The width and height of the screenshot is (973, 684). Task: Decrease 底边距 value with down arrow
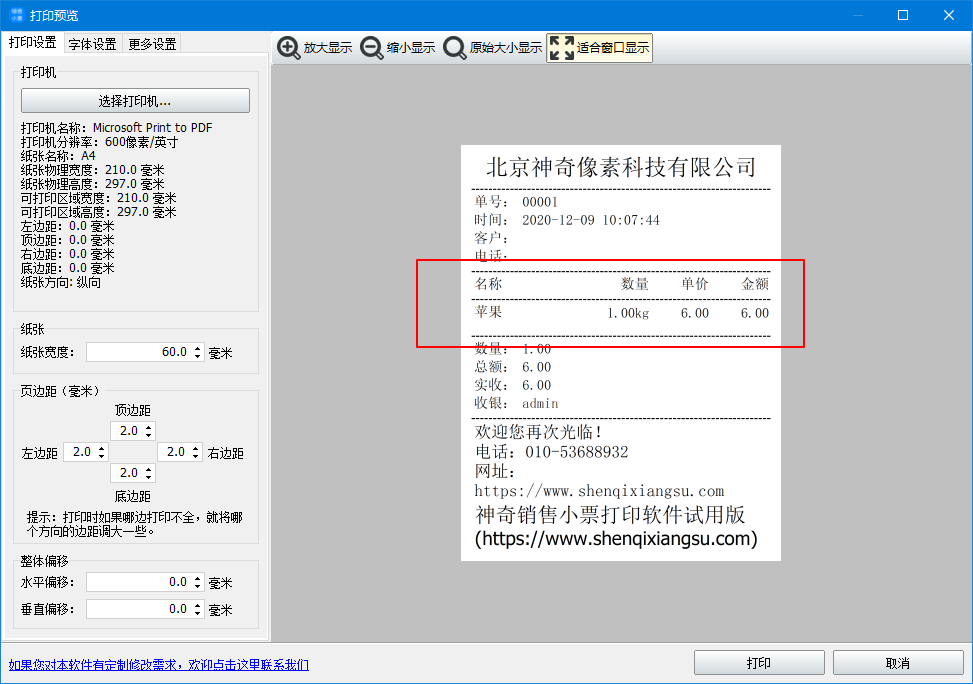(x=148, y=477)
